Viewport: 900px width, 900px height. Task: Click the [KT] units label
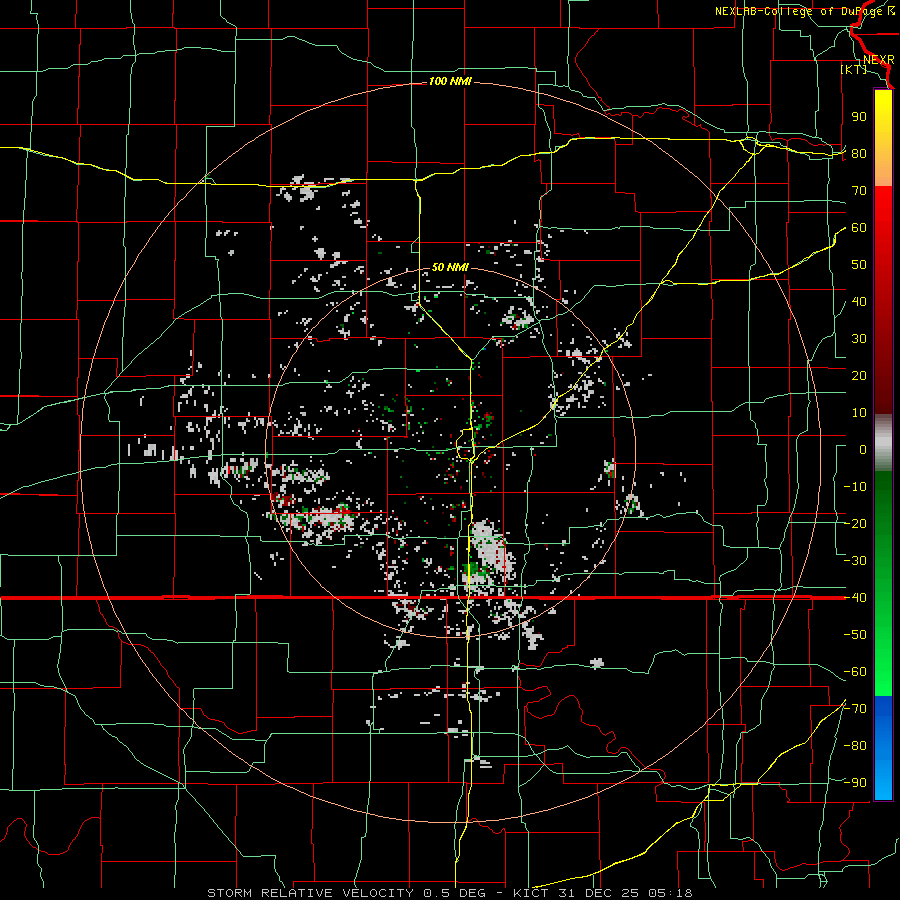tap(854, 69)
